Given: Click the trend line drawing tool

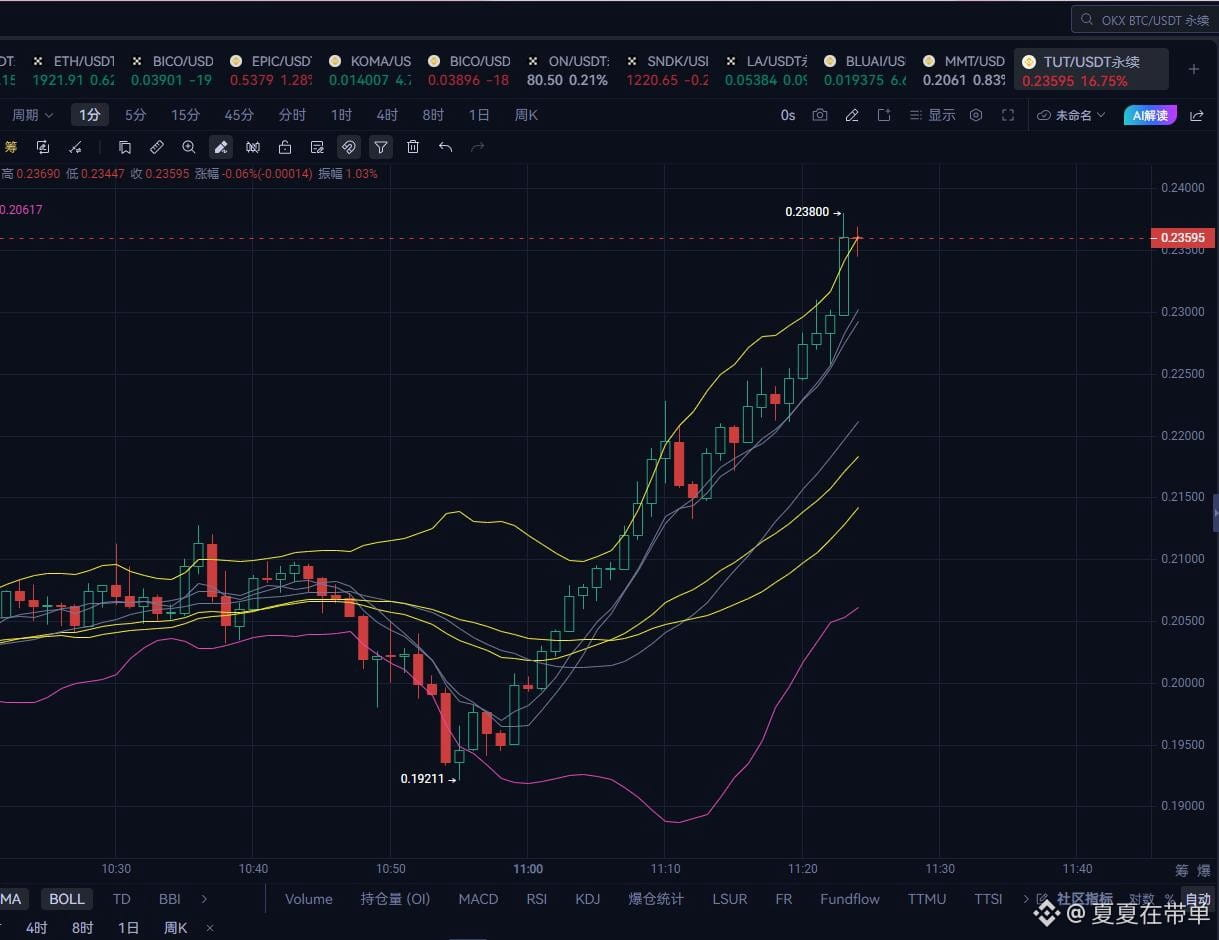Looking at the screenshot, I should 75,147.
